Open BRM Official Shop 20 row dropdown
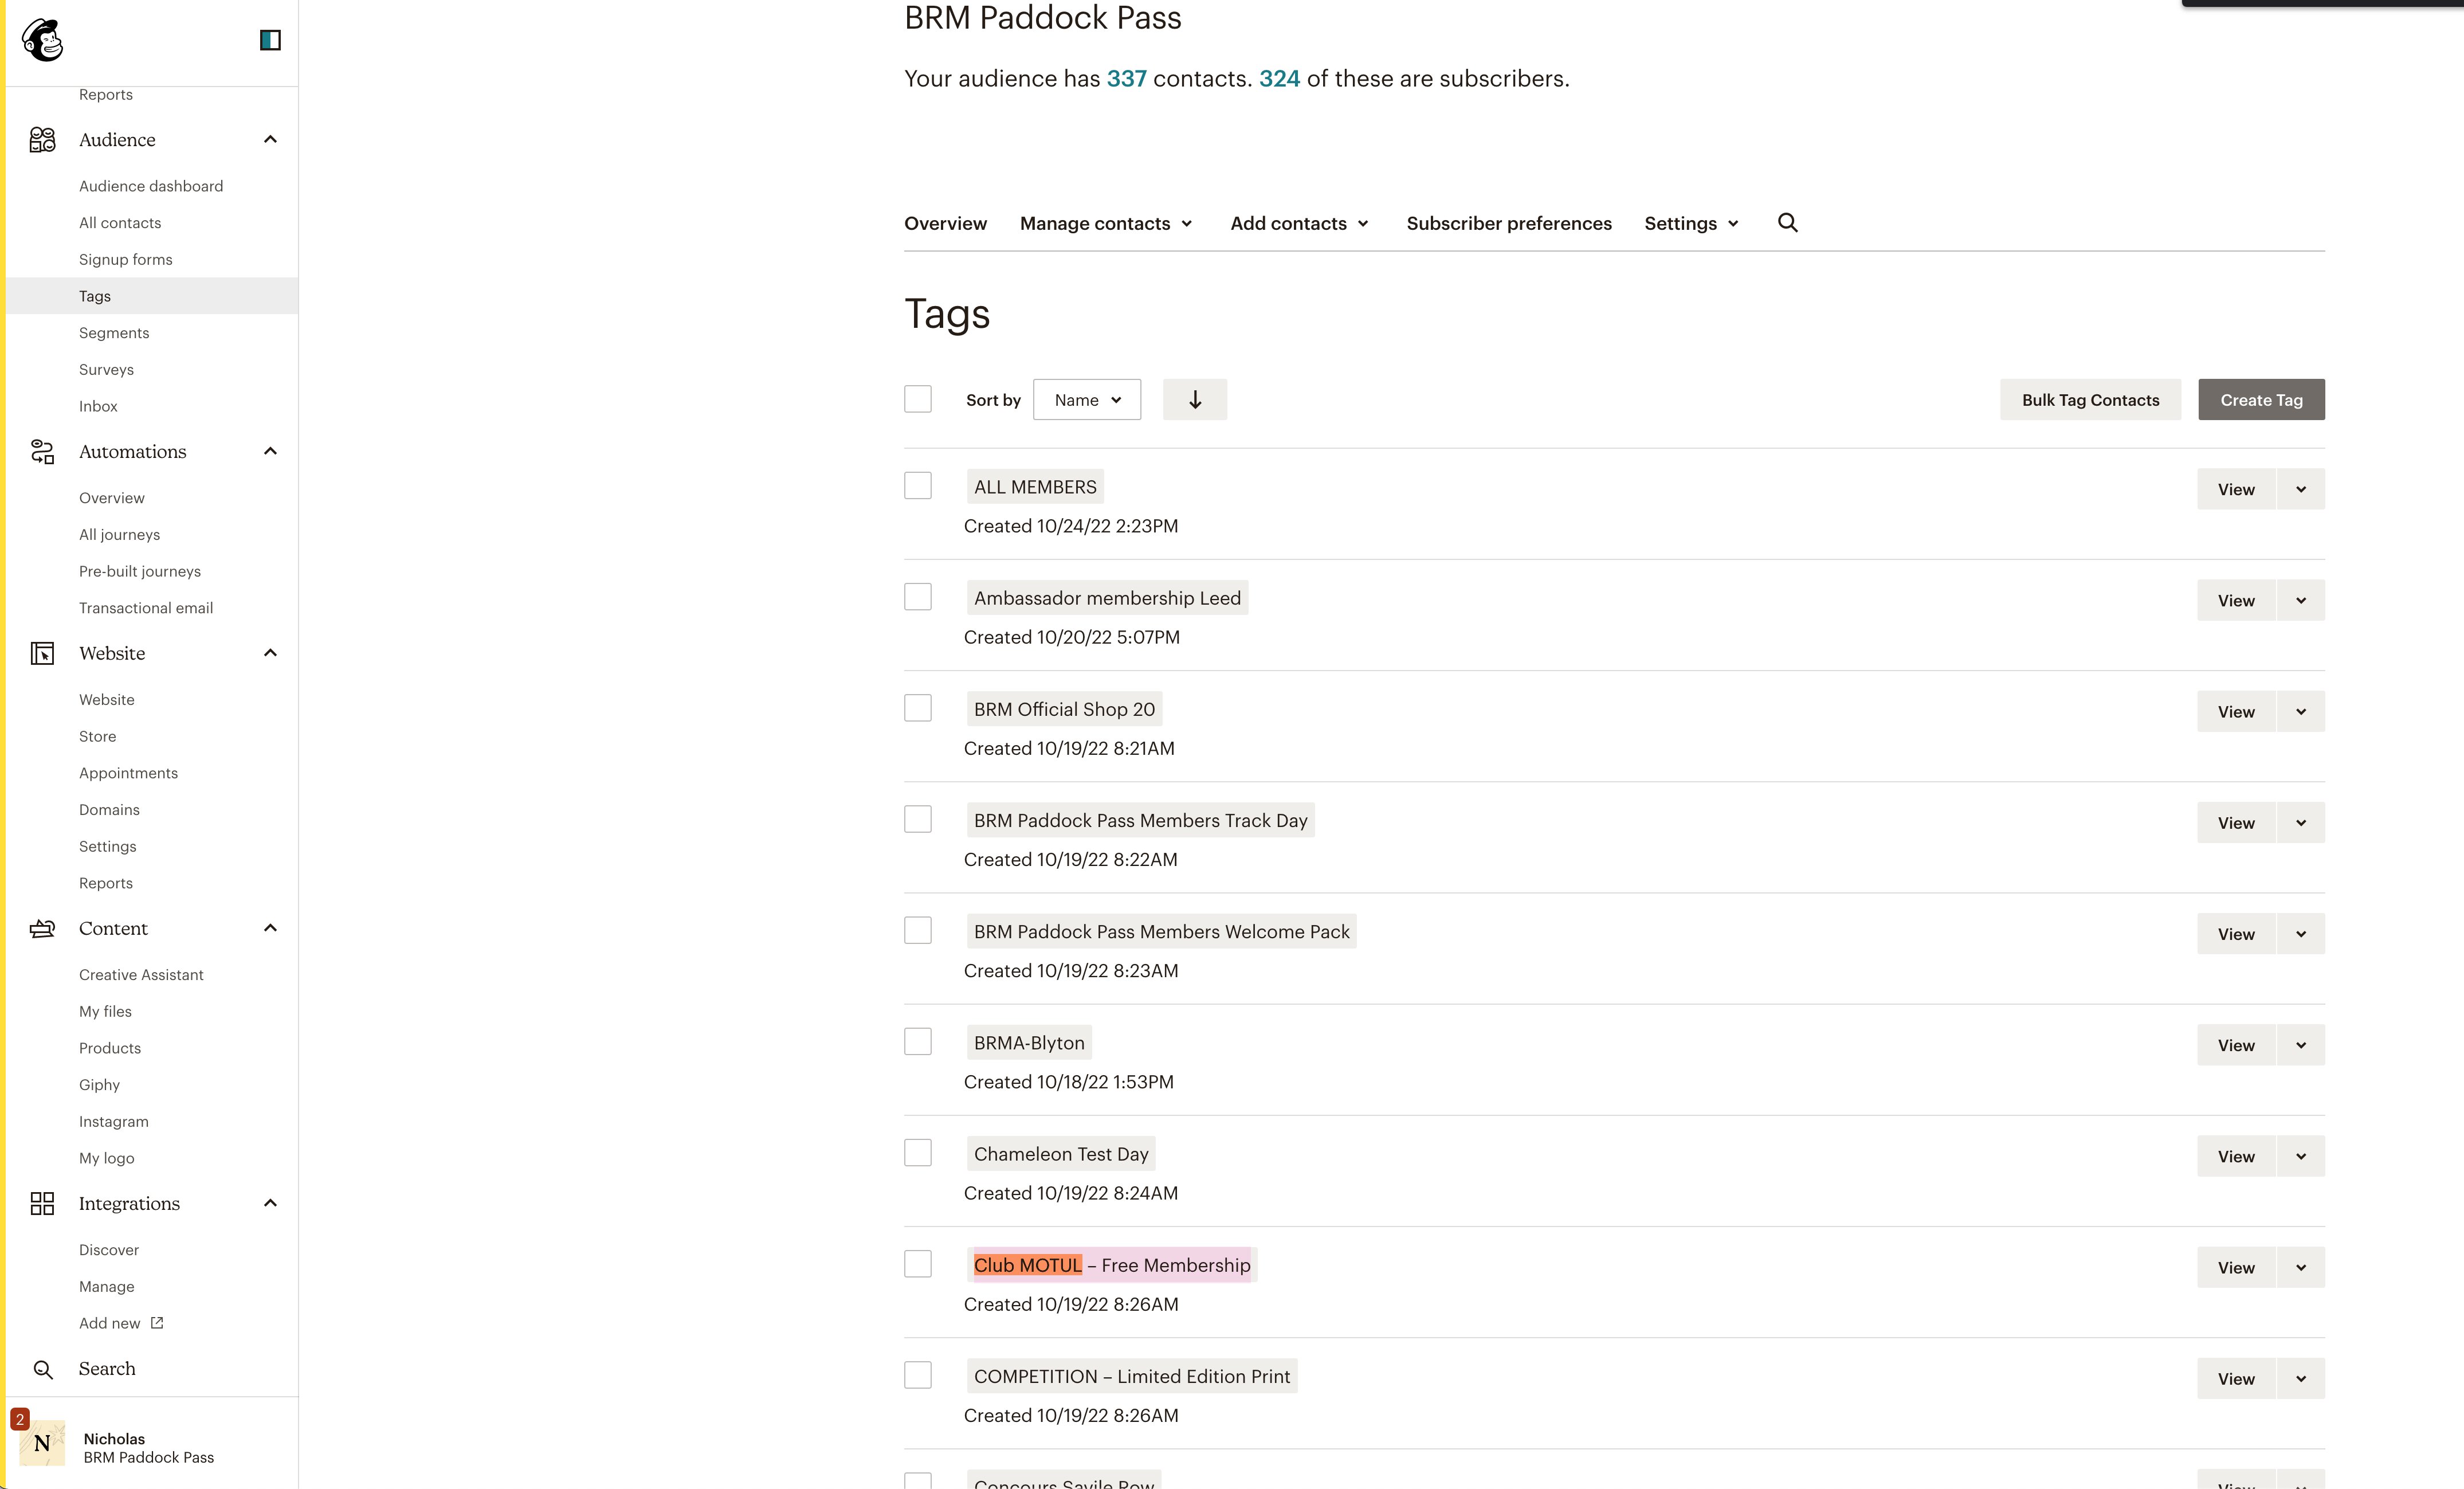Screen dimensions: 2464x1489 click(x=2301, y=712)
